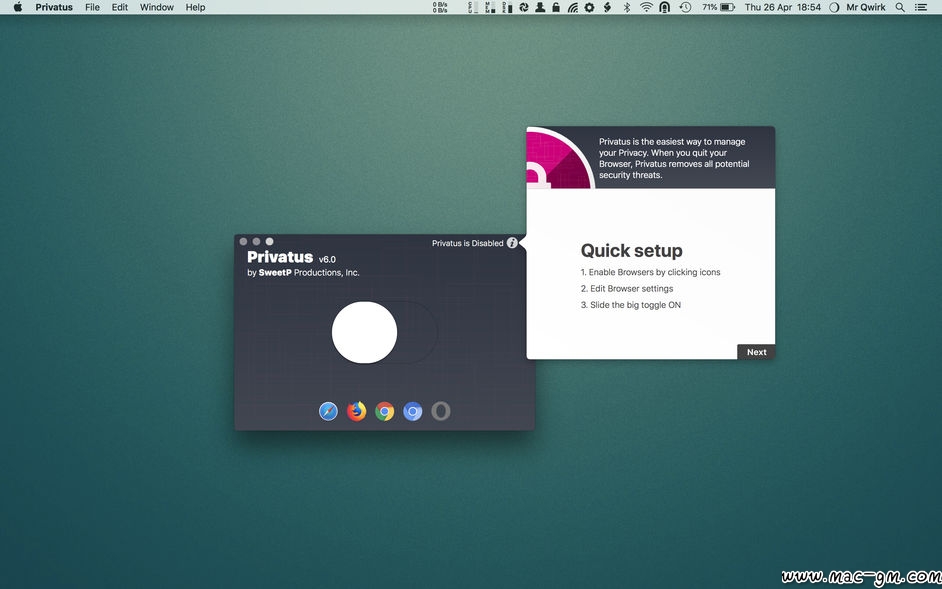942x589 pixels.
Task: Click the Bluetooth icon in menu bar
Action: [627, 7]
